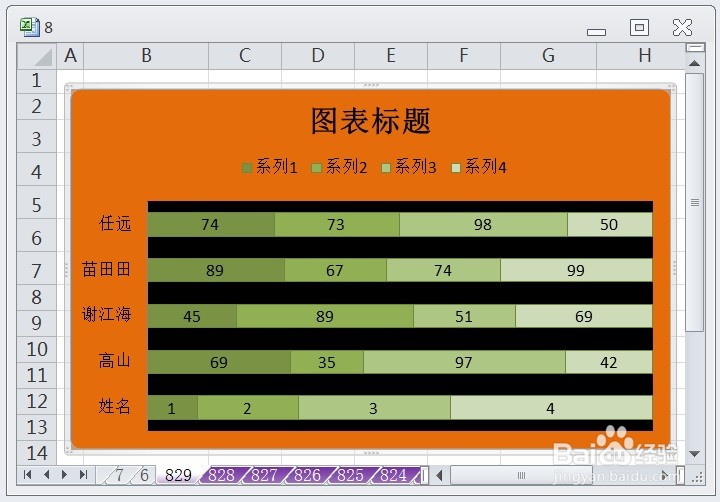Click horizontal scrollbar left arrow

tap(439, 475)
